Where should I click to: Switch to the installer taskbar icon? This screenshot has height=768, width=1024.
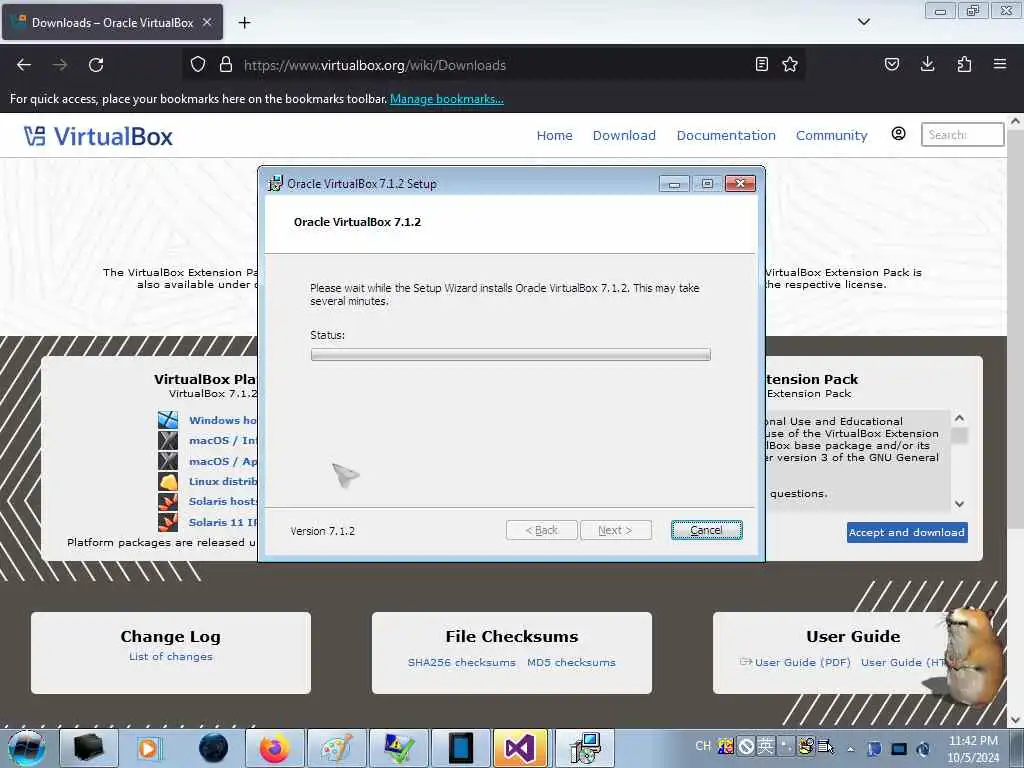(x=585, y=748)
